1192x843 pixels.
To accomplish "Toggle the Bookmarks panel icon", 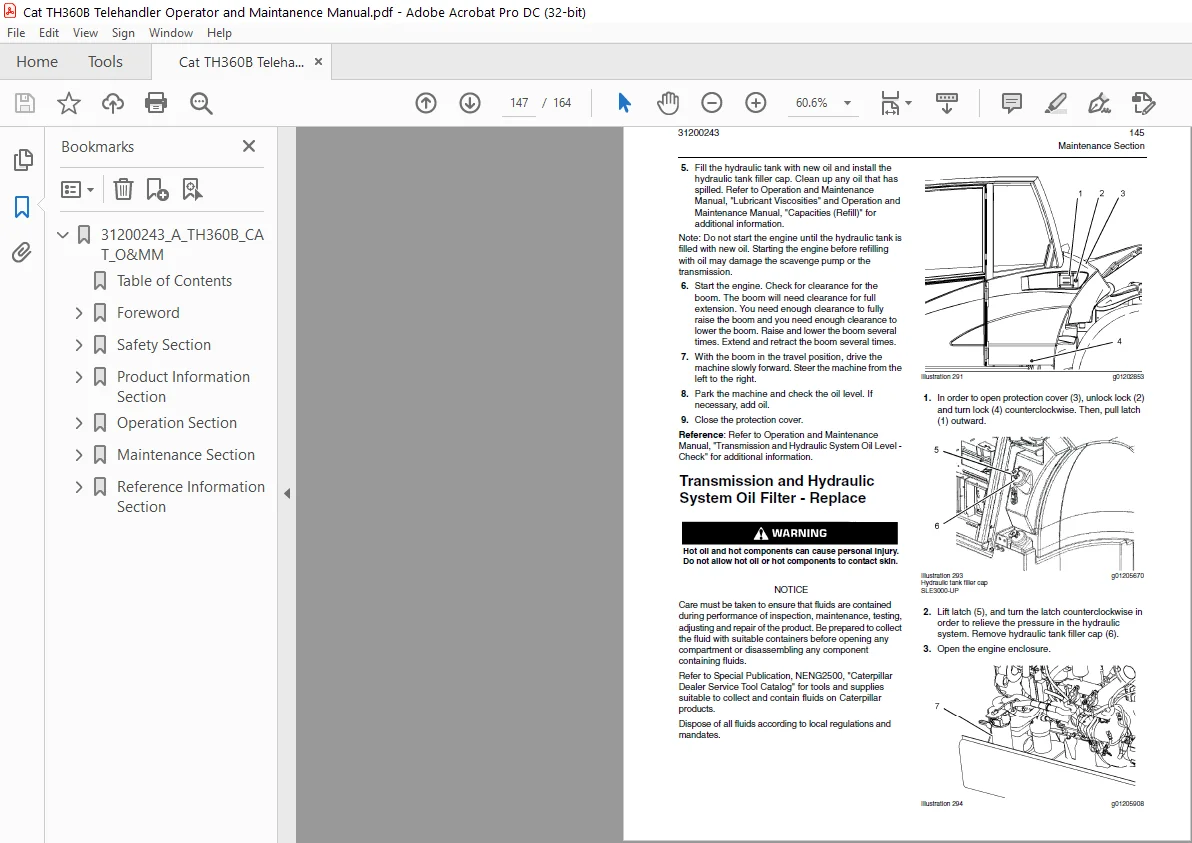I will 22,207.
